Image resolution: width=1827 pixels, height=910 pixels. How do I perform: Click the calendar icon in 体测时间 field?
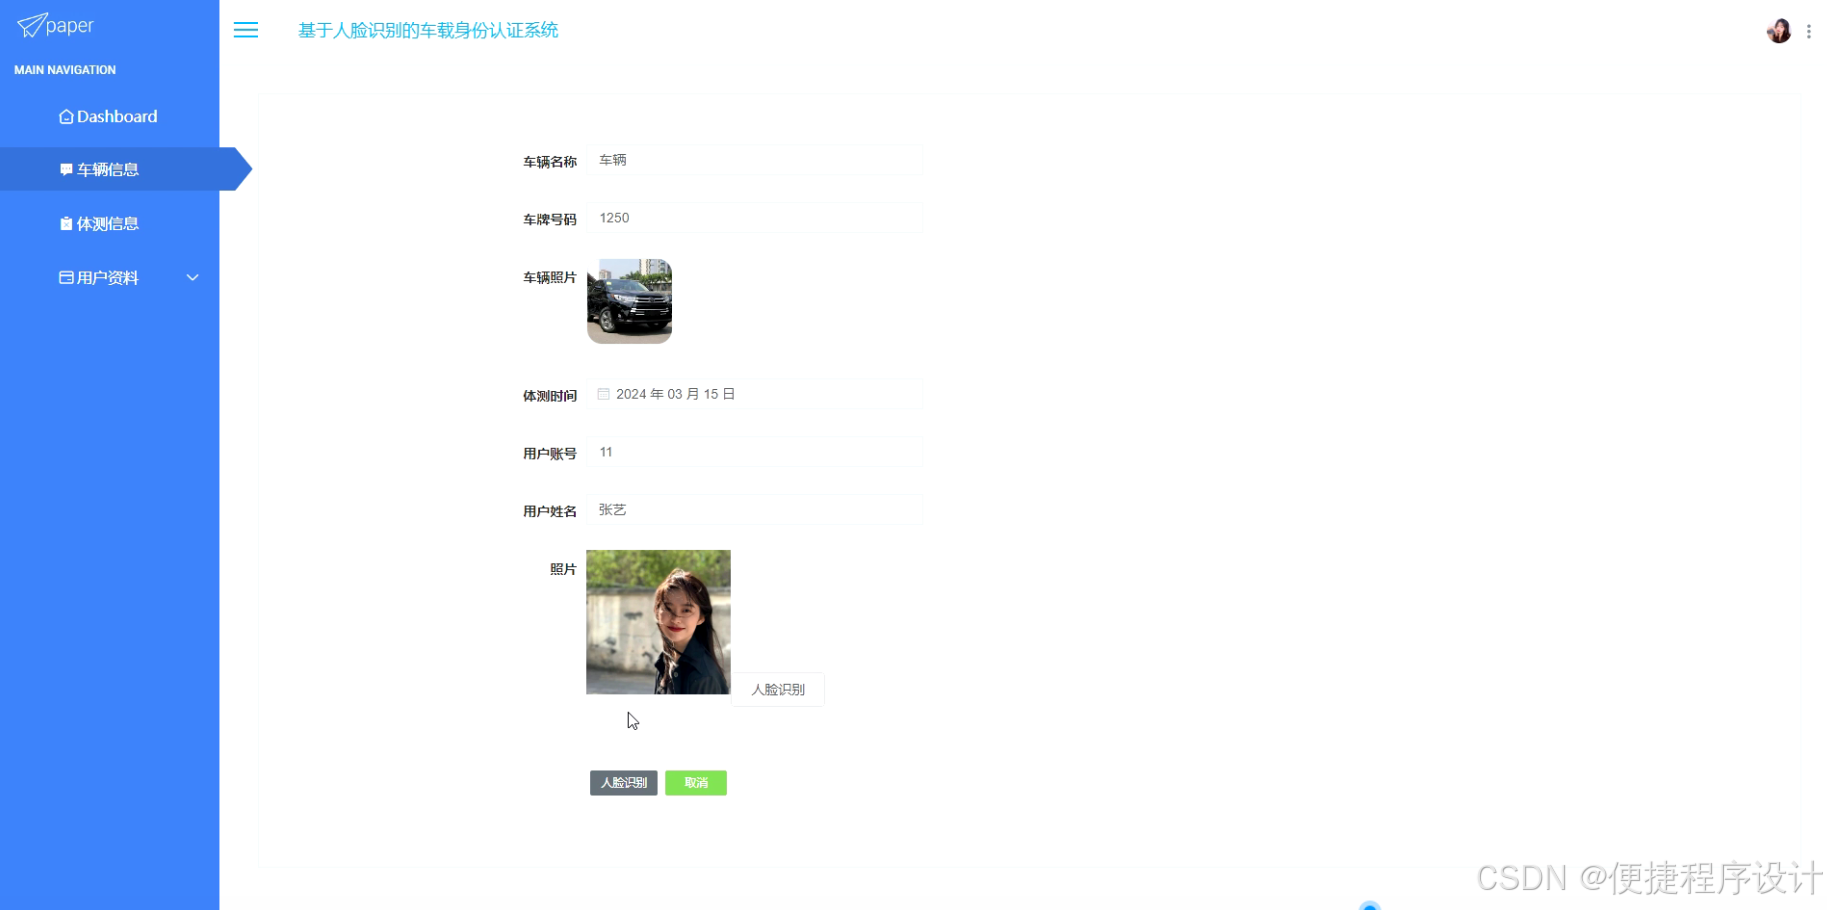tap(603, 394)
